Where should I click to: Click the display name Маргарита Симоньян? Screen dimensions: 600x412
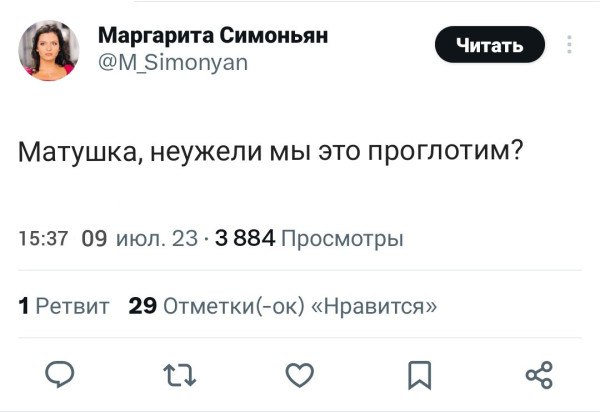(213, 37)
